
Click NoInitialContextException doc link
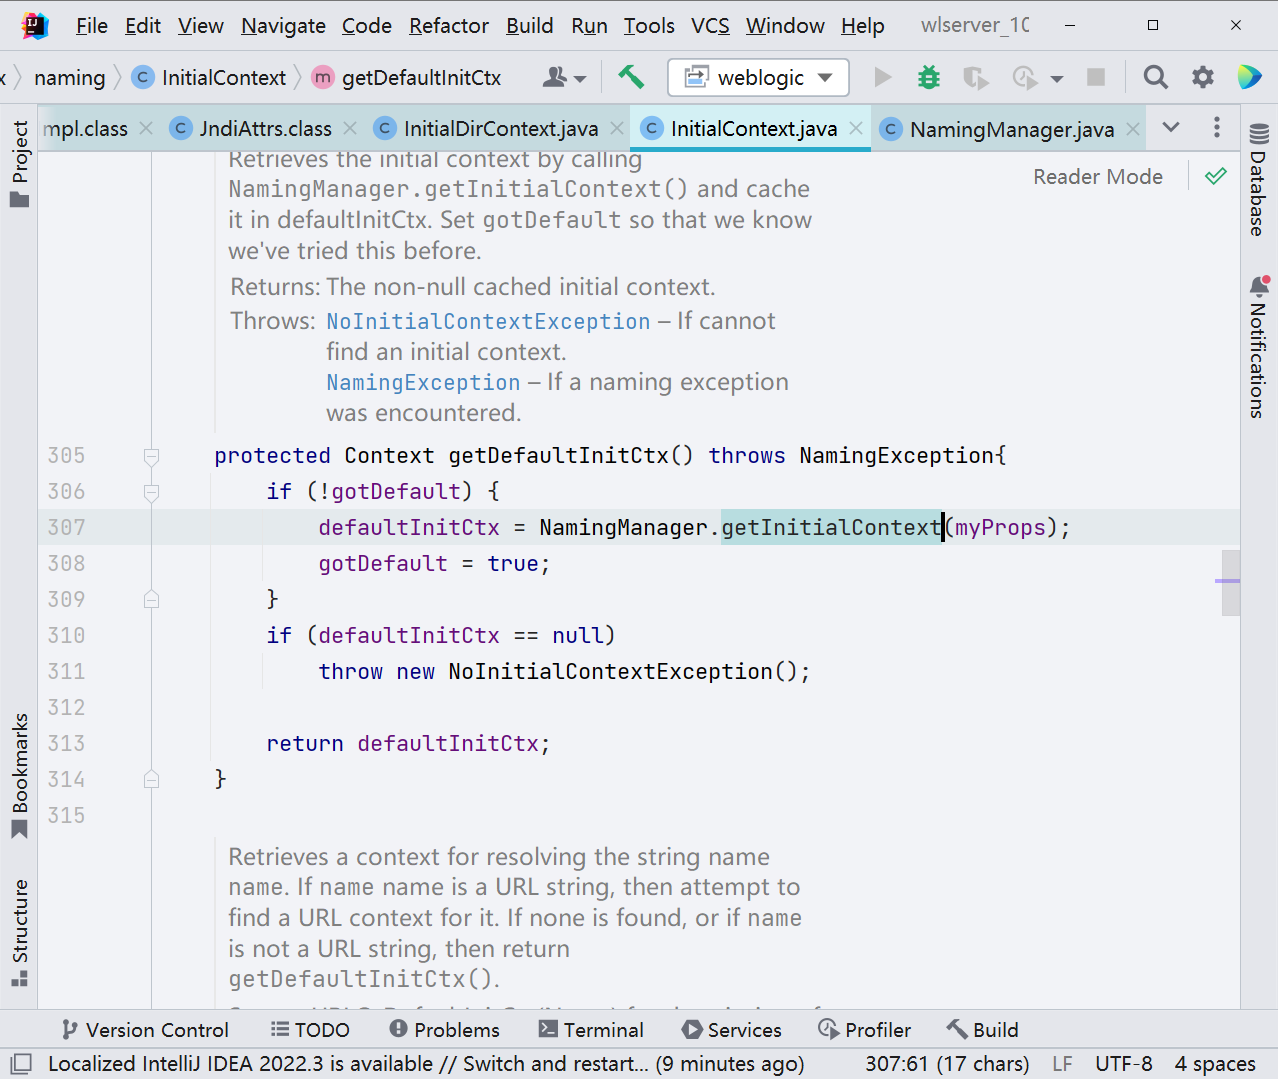pyautogui.click(x=488, y=321)
